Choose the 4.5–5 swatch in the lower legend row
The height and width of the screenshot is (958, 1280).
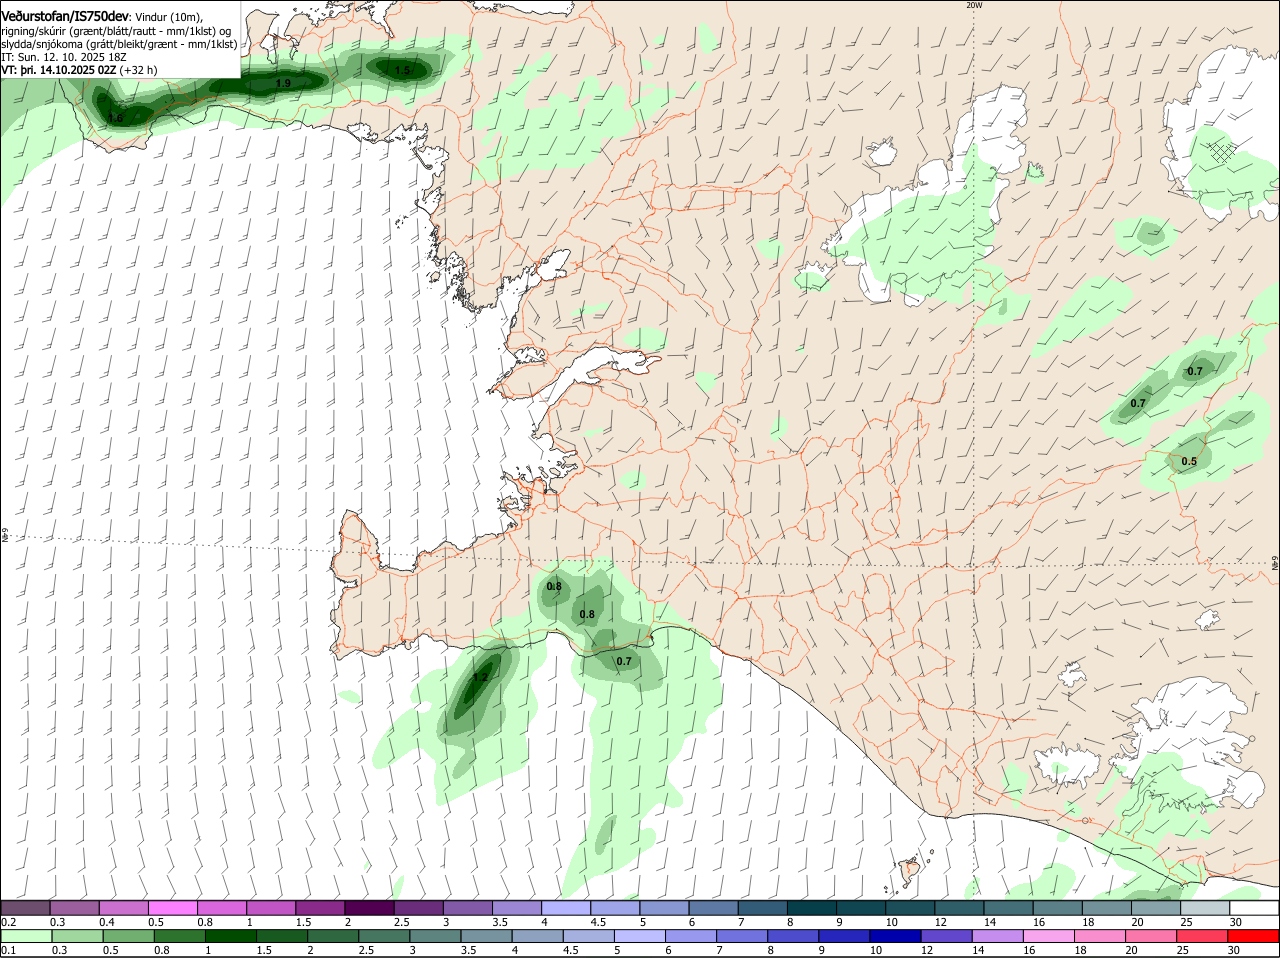pyautogui.click(x=589, y=936)
